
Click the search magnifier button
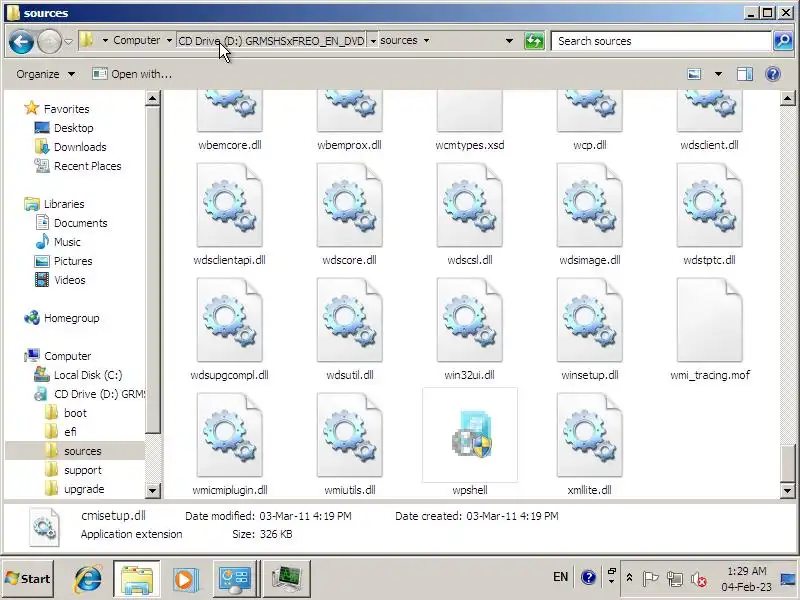(x=782, y=41)
